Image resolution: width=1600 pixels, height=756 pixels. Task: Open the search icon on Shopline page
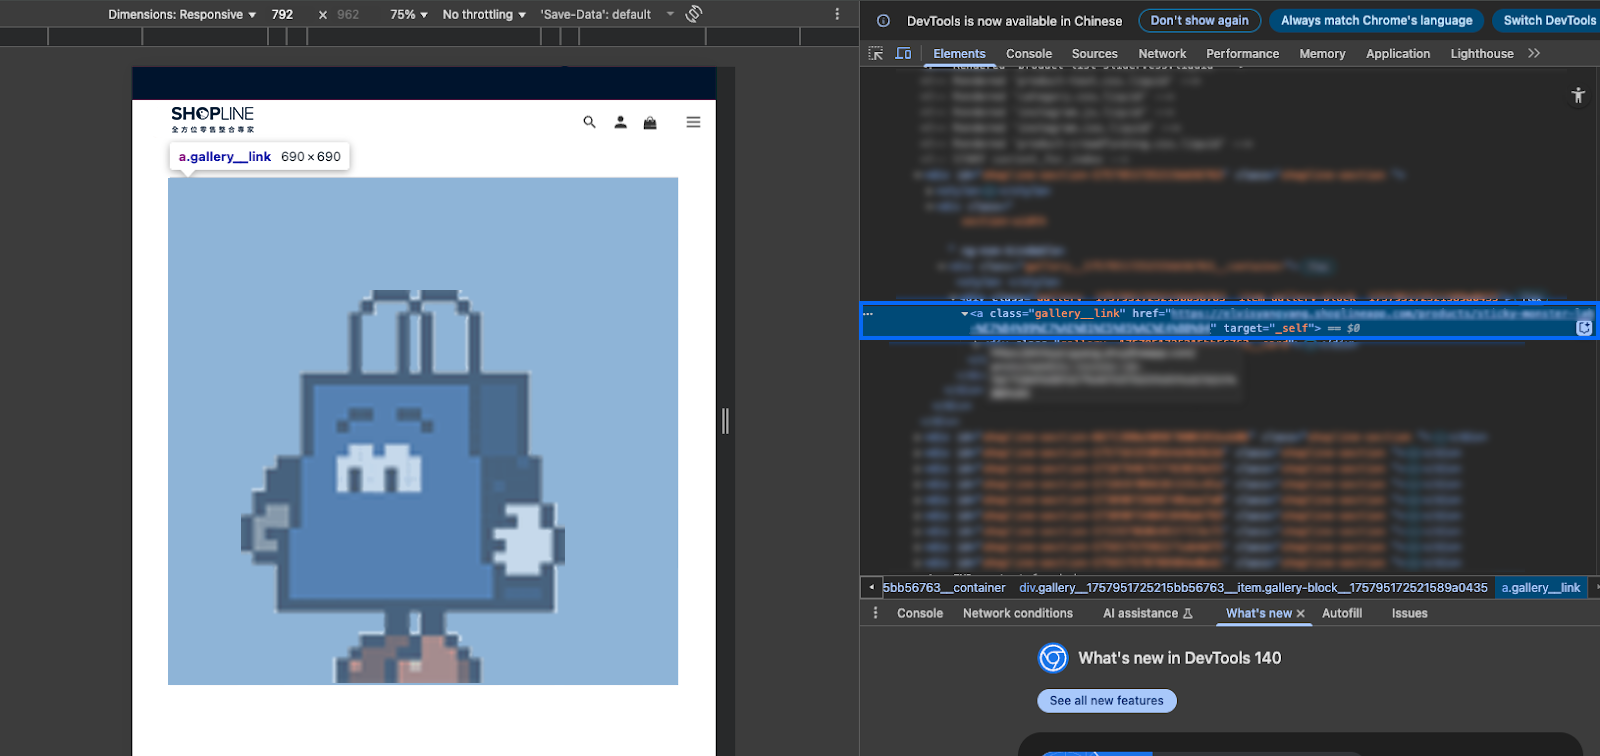pyautogui.click(x=589, y=122)
